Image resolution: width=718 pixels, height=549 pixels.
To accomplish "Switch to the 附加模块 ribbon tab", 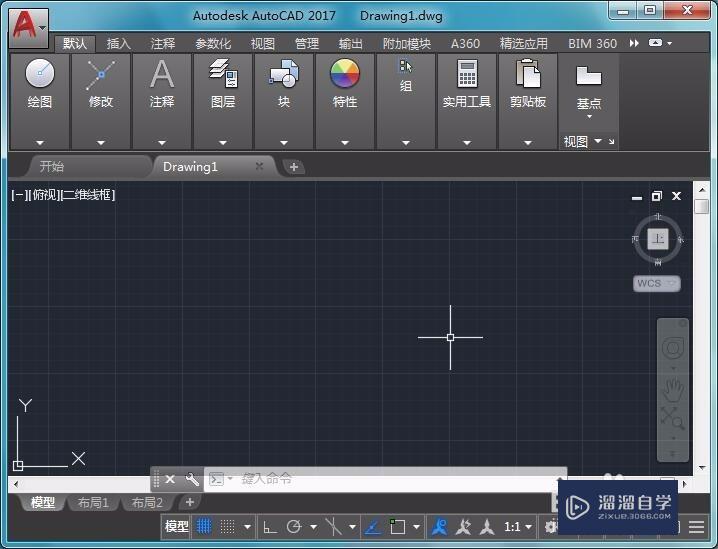I will 407,43.
